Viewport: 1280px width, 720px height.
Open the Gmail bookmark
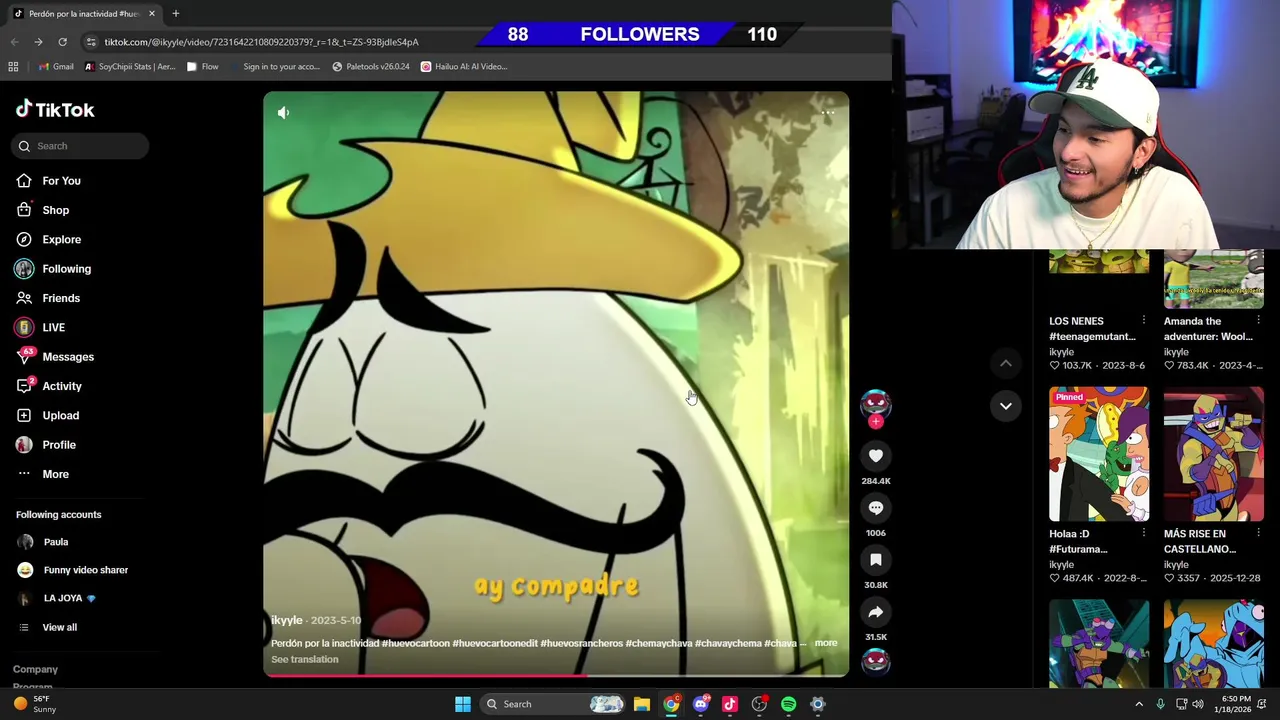pos(56,67)
